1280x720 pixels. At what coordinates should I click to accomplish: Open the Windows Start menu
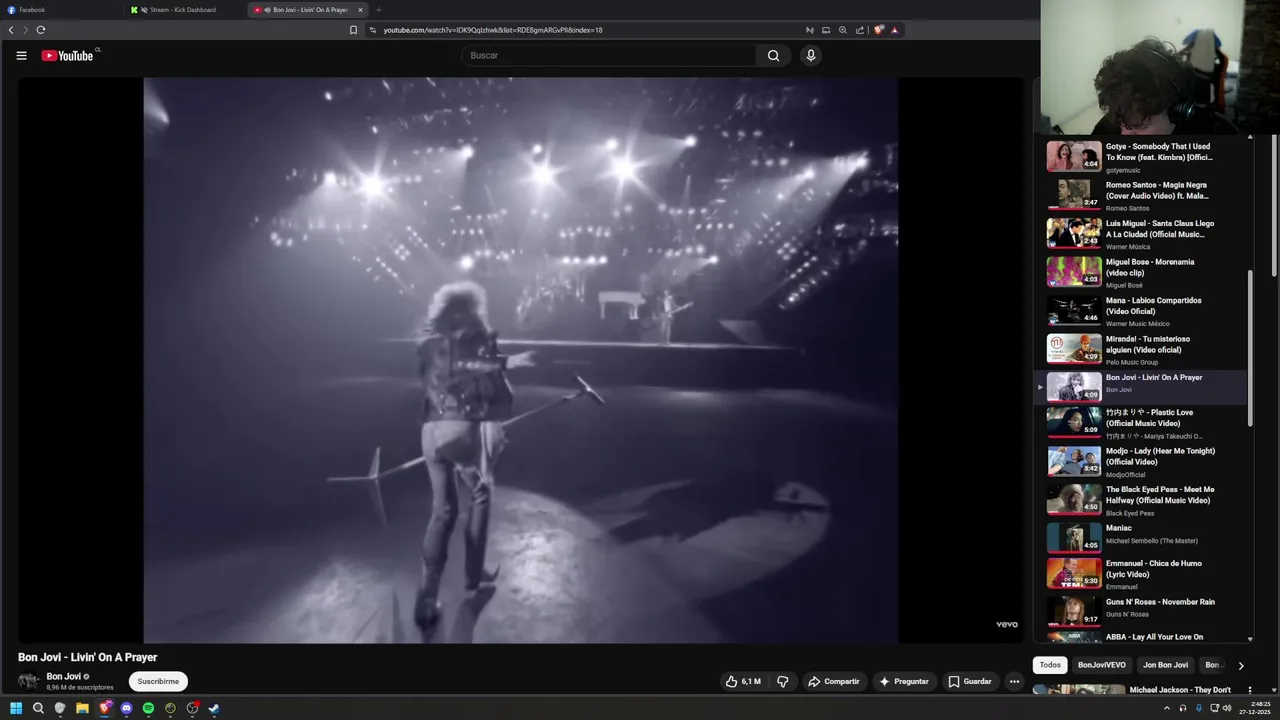coord(16,708)
